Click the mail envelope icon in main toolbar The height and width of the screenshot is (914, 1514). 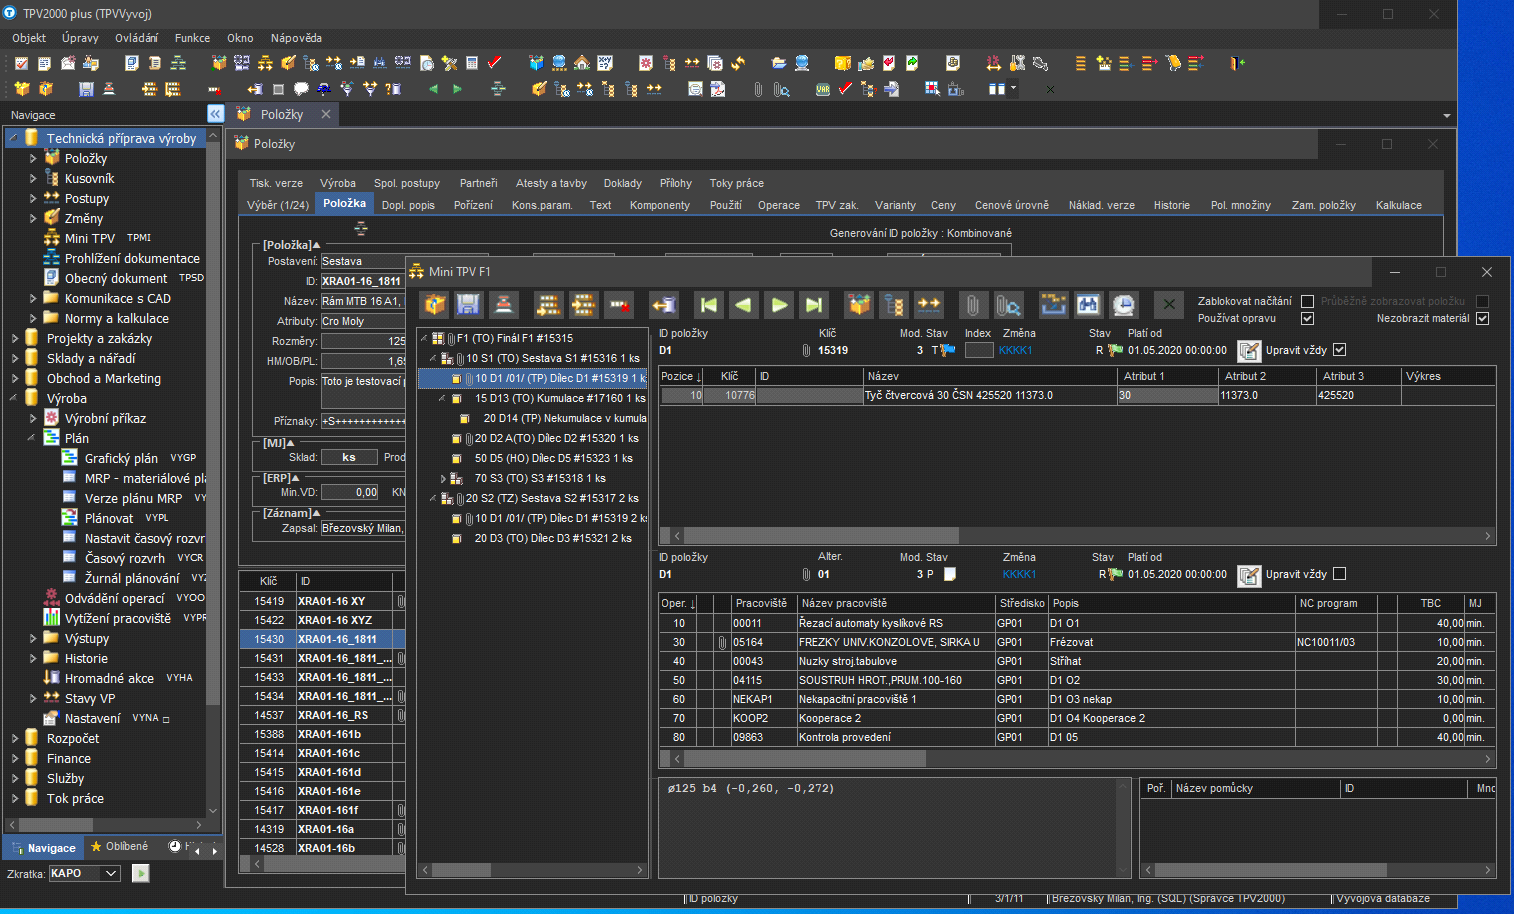point(68,63)
